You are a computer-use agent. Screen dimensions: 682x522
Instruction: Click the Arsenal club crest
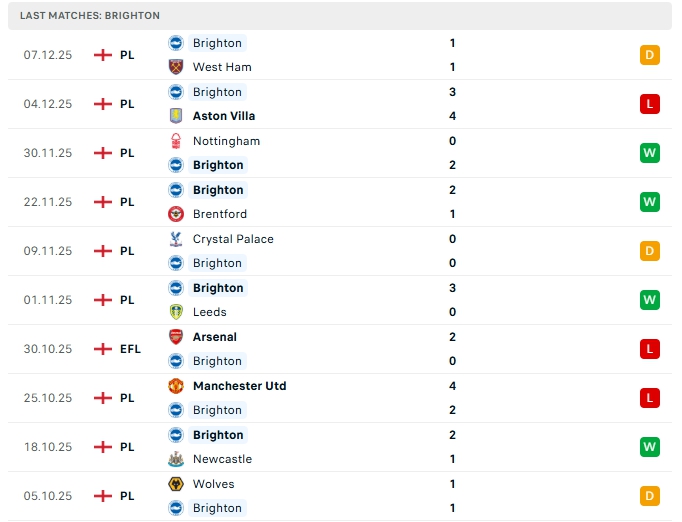(x=176, y=337)
